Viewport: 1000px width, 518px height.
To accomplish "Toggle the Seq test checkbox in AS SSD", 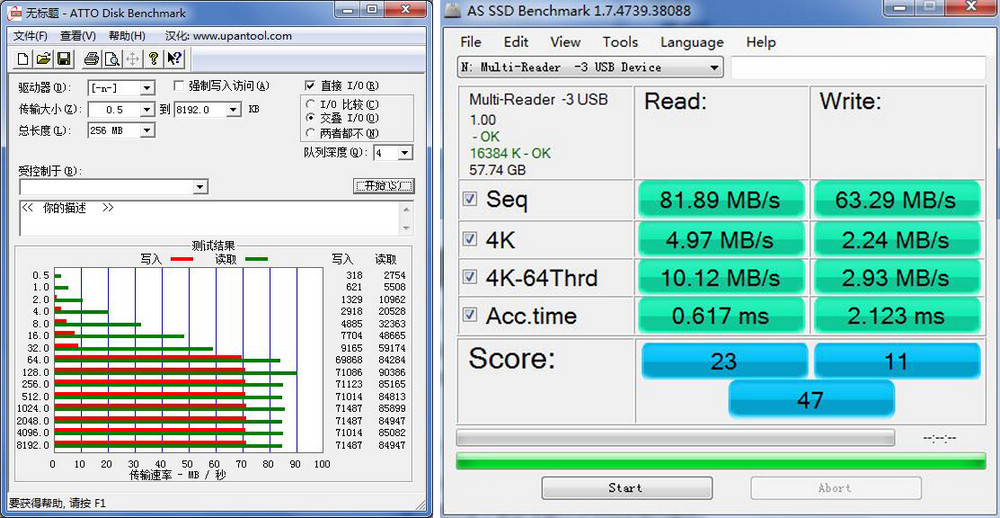I will pos(470,200).
